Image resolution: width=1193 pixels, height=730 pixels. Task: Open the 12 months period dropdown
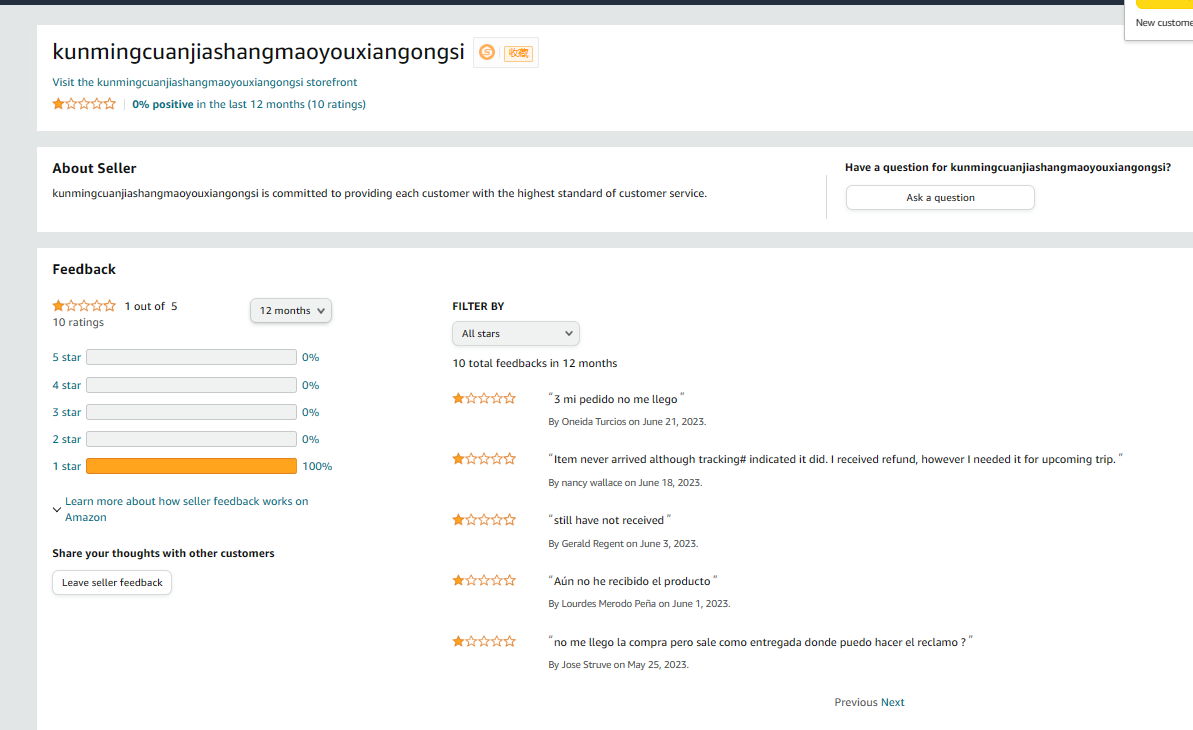coord(291,311)
